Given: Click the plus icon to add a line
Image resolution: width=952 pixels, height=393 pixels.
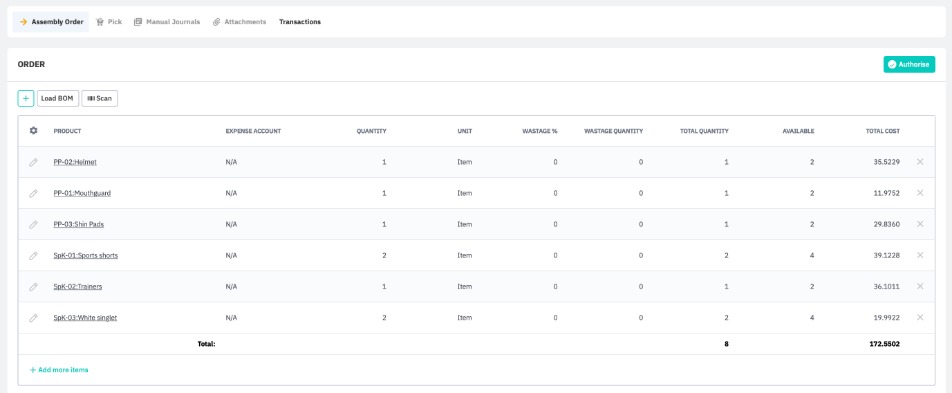Looking at the screenshot, I should tap(26, 98).
